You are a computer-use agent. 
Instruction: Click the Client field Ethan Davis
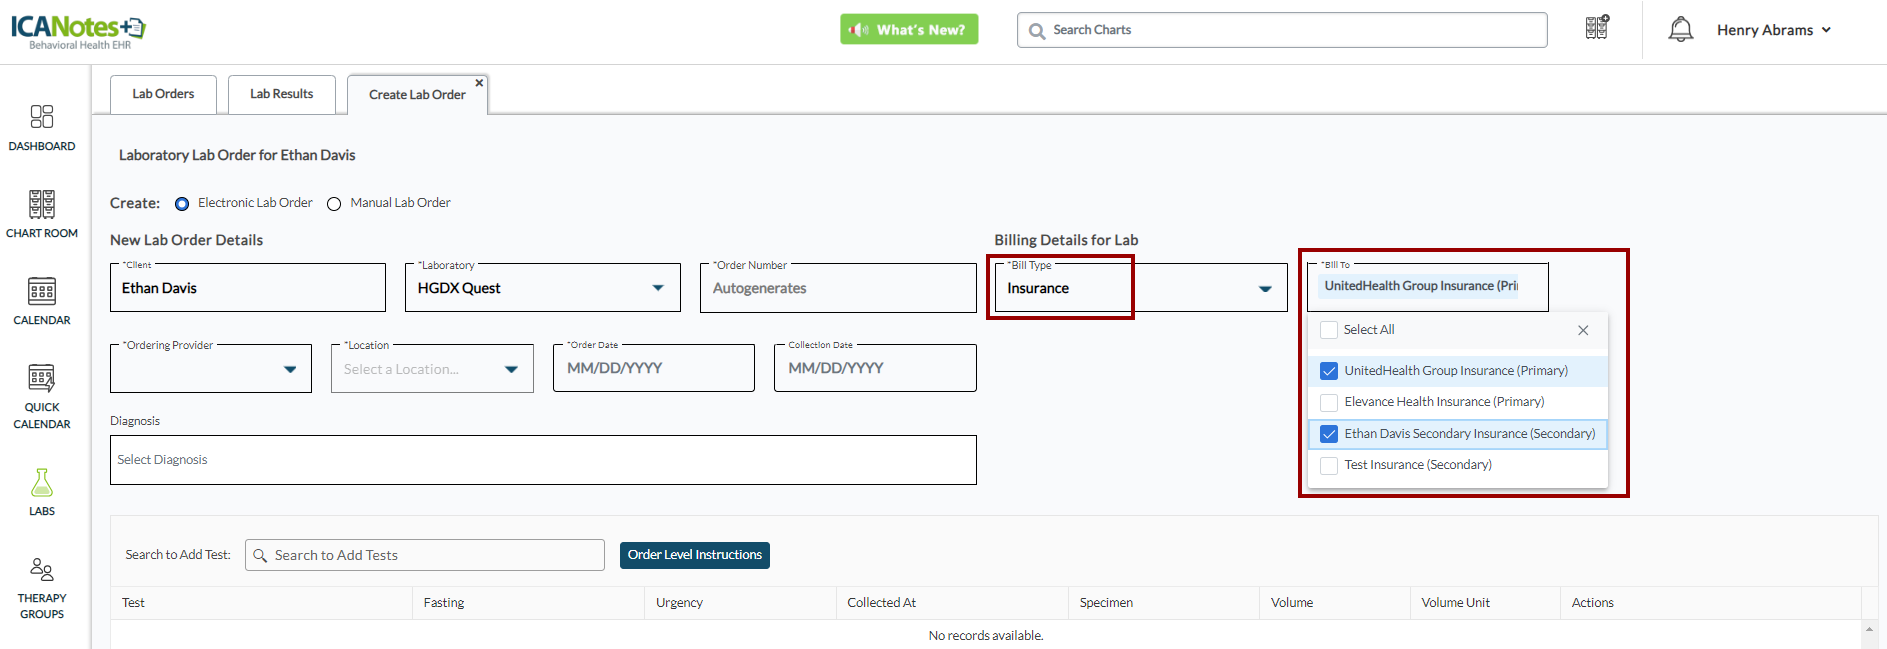point(248,288)
